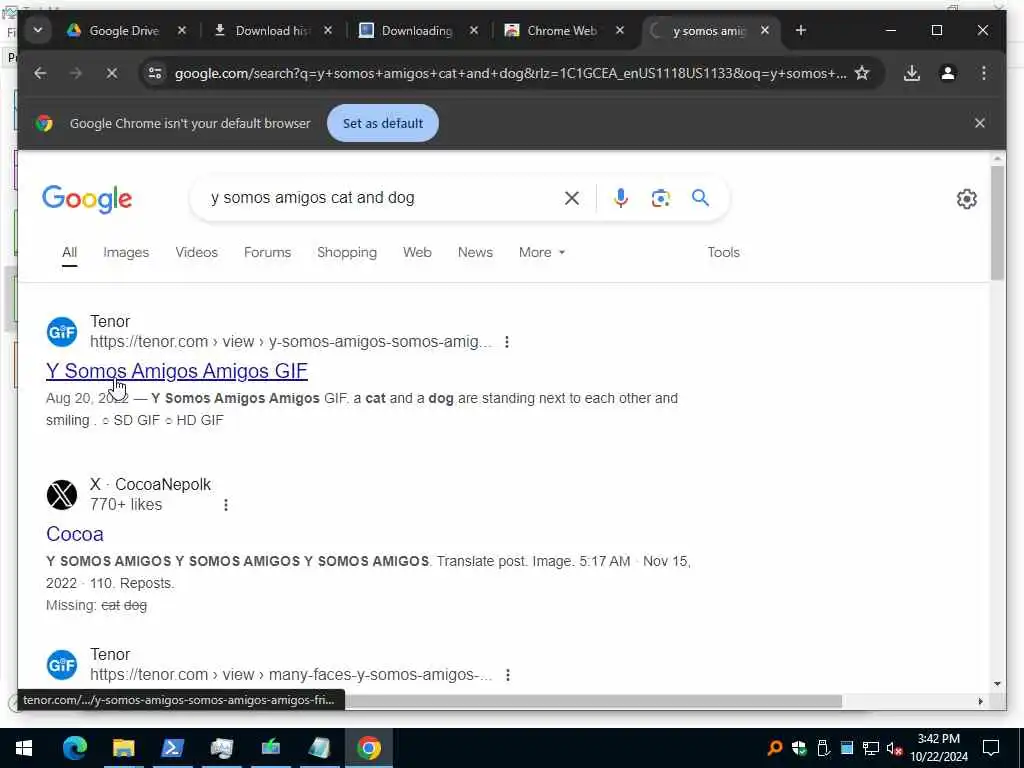Screen dimensions: 1024x768
Task: Go to Google home via logo
Action: [87, 199]
